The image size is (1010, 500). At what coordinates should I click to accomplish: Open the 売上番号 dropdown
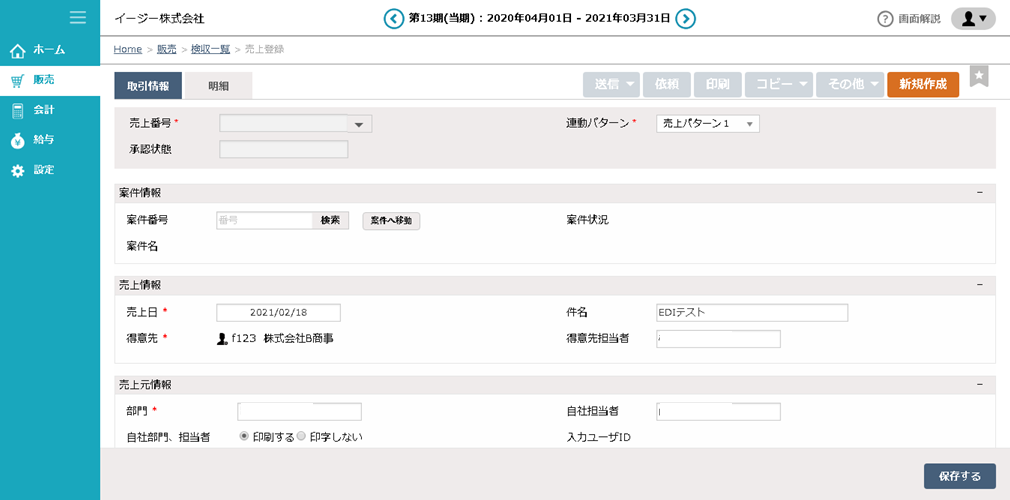358,124
